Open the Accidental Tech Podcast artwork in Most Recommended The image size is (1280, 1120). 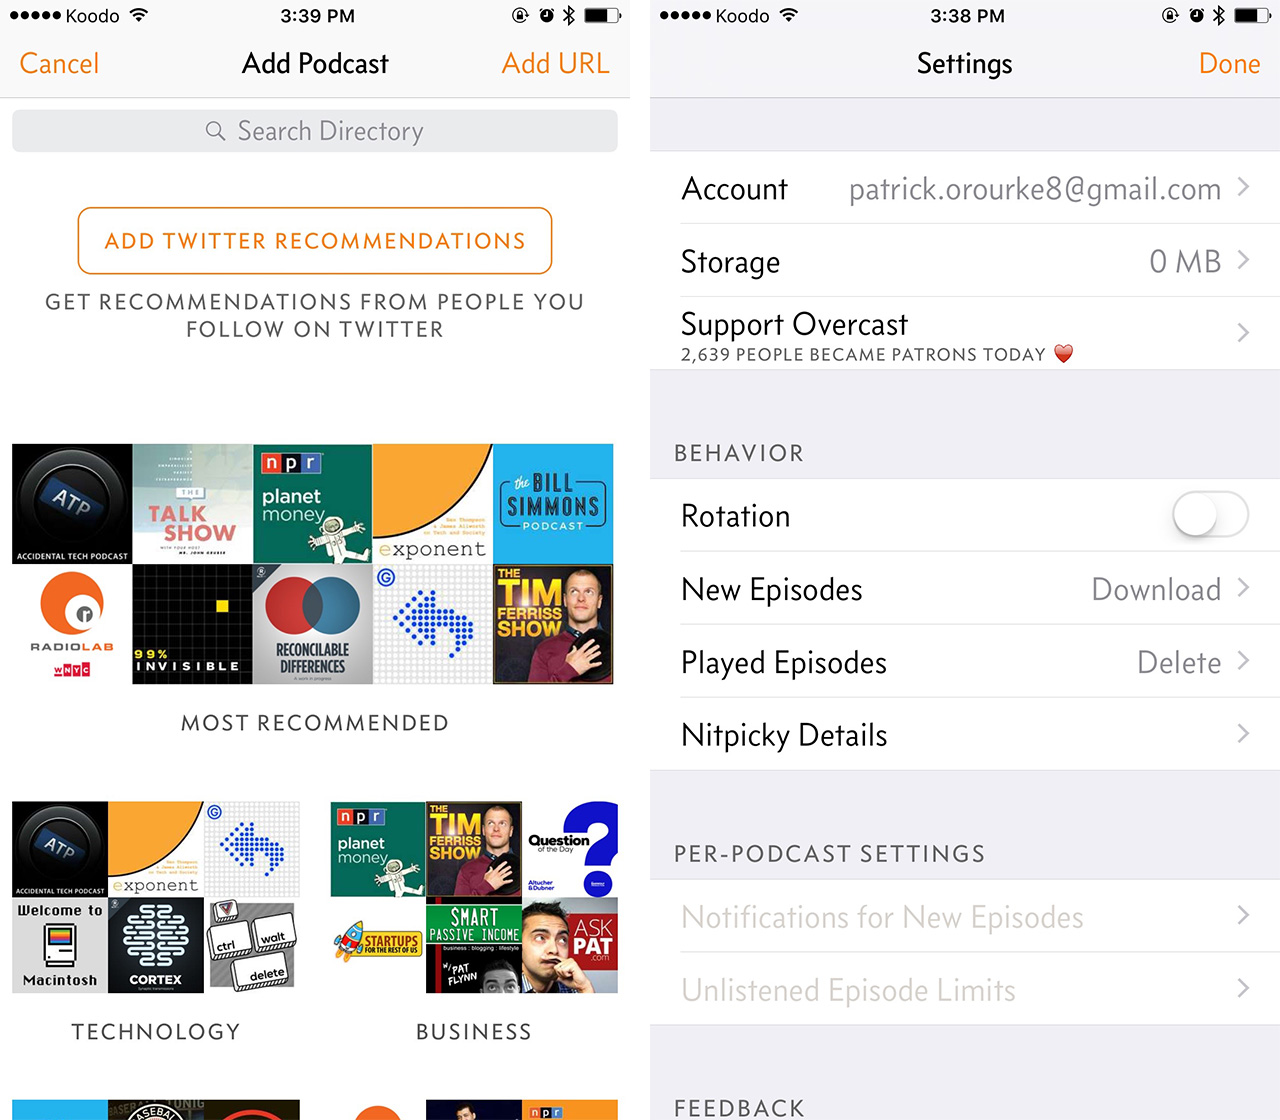click(x=72, y=503)
